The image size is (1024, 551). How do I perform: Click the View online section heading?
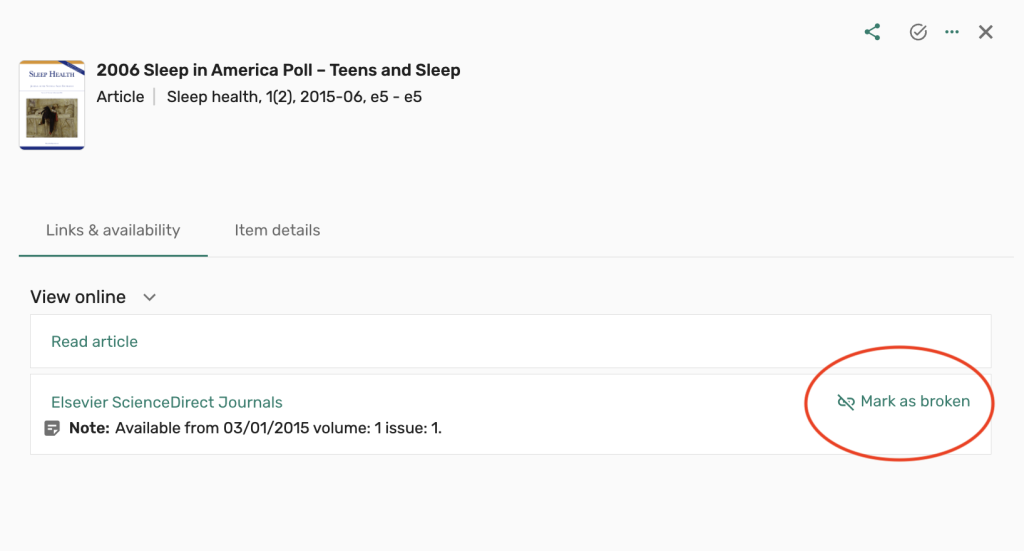(78, 297)
